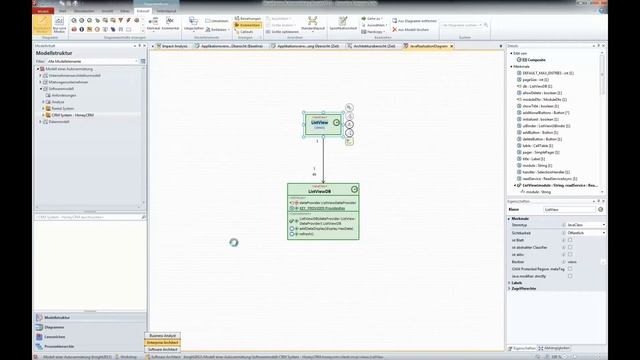Open the Diagramme navigation pane
Viewport: 640px width, 360px height.
click(90, 327)
